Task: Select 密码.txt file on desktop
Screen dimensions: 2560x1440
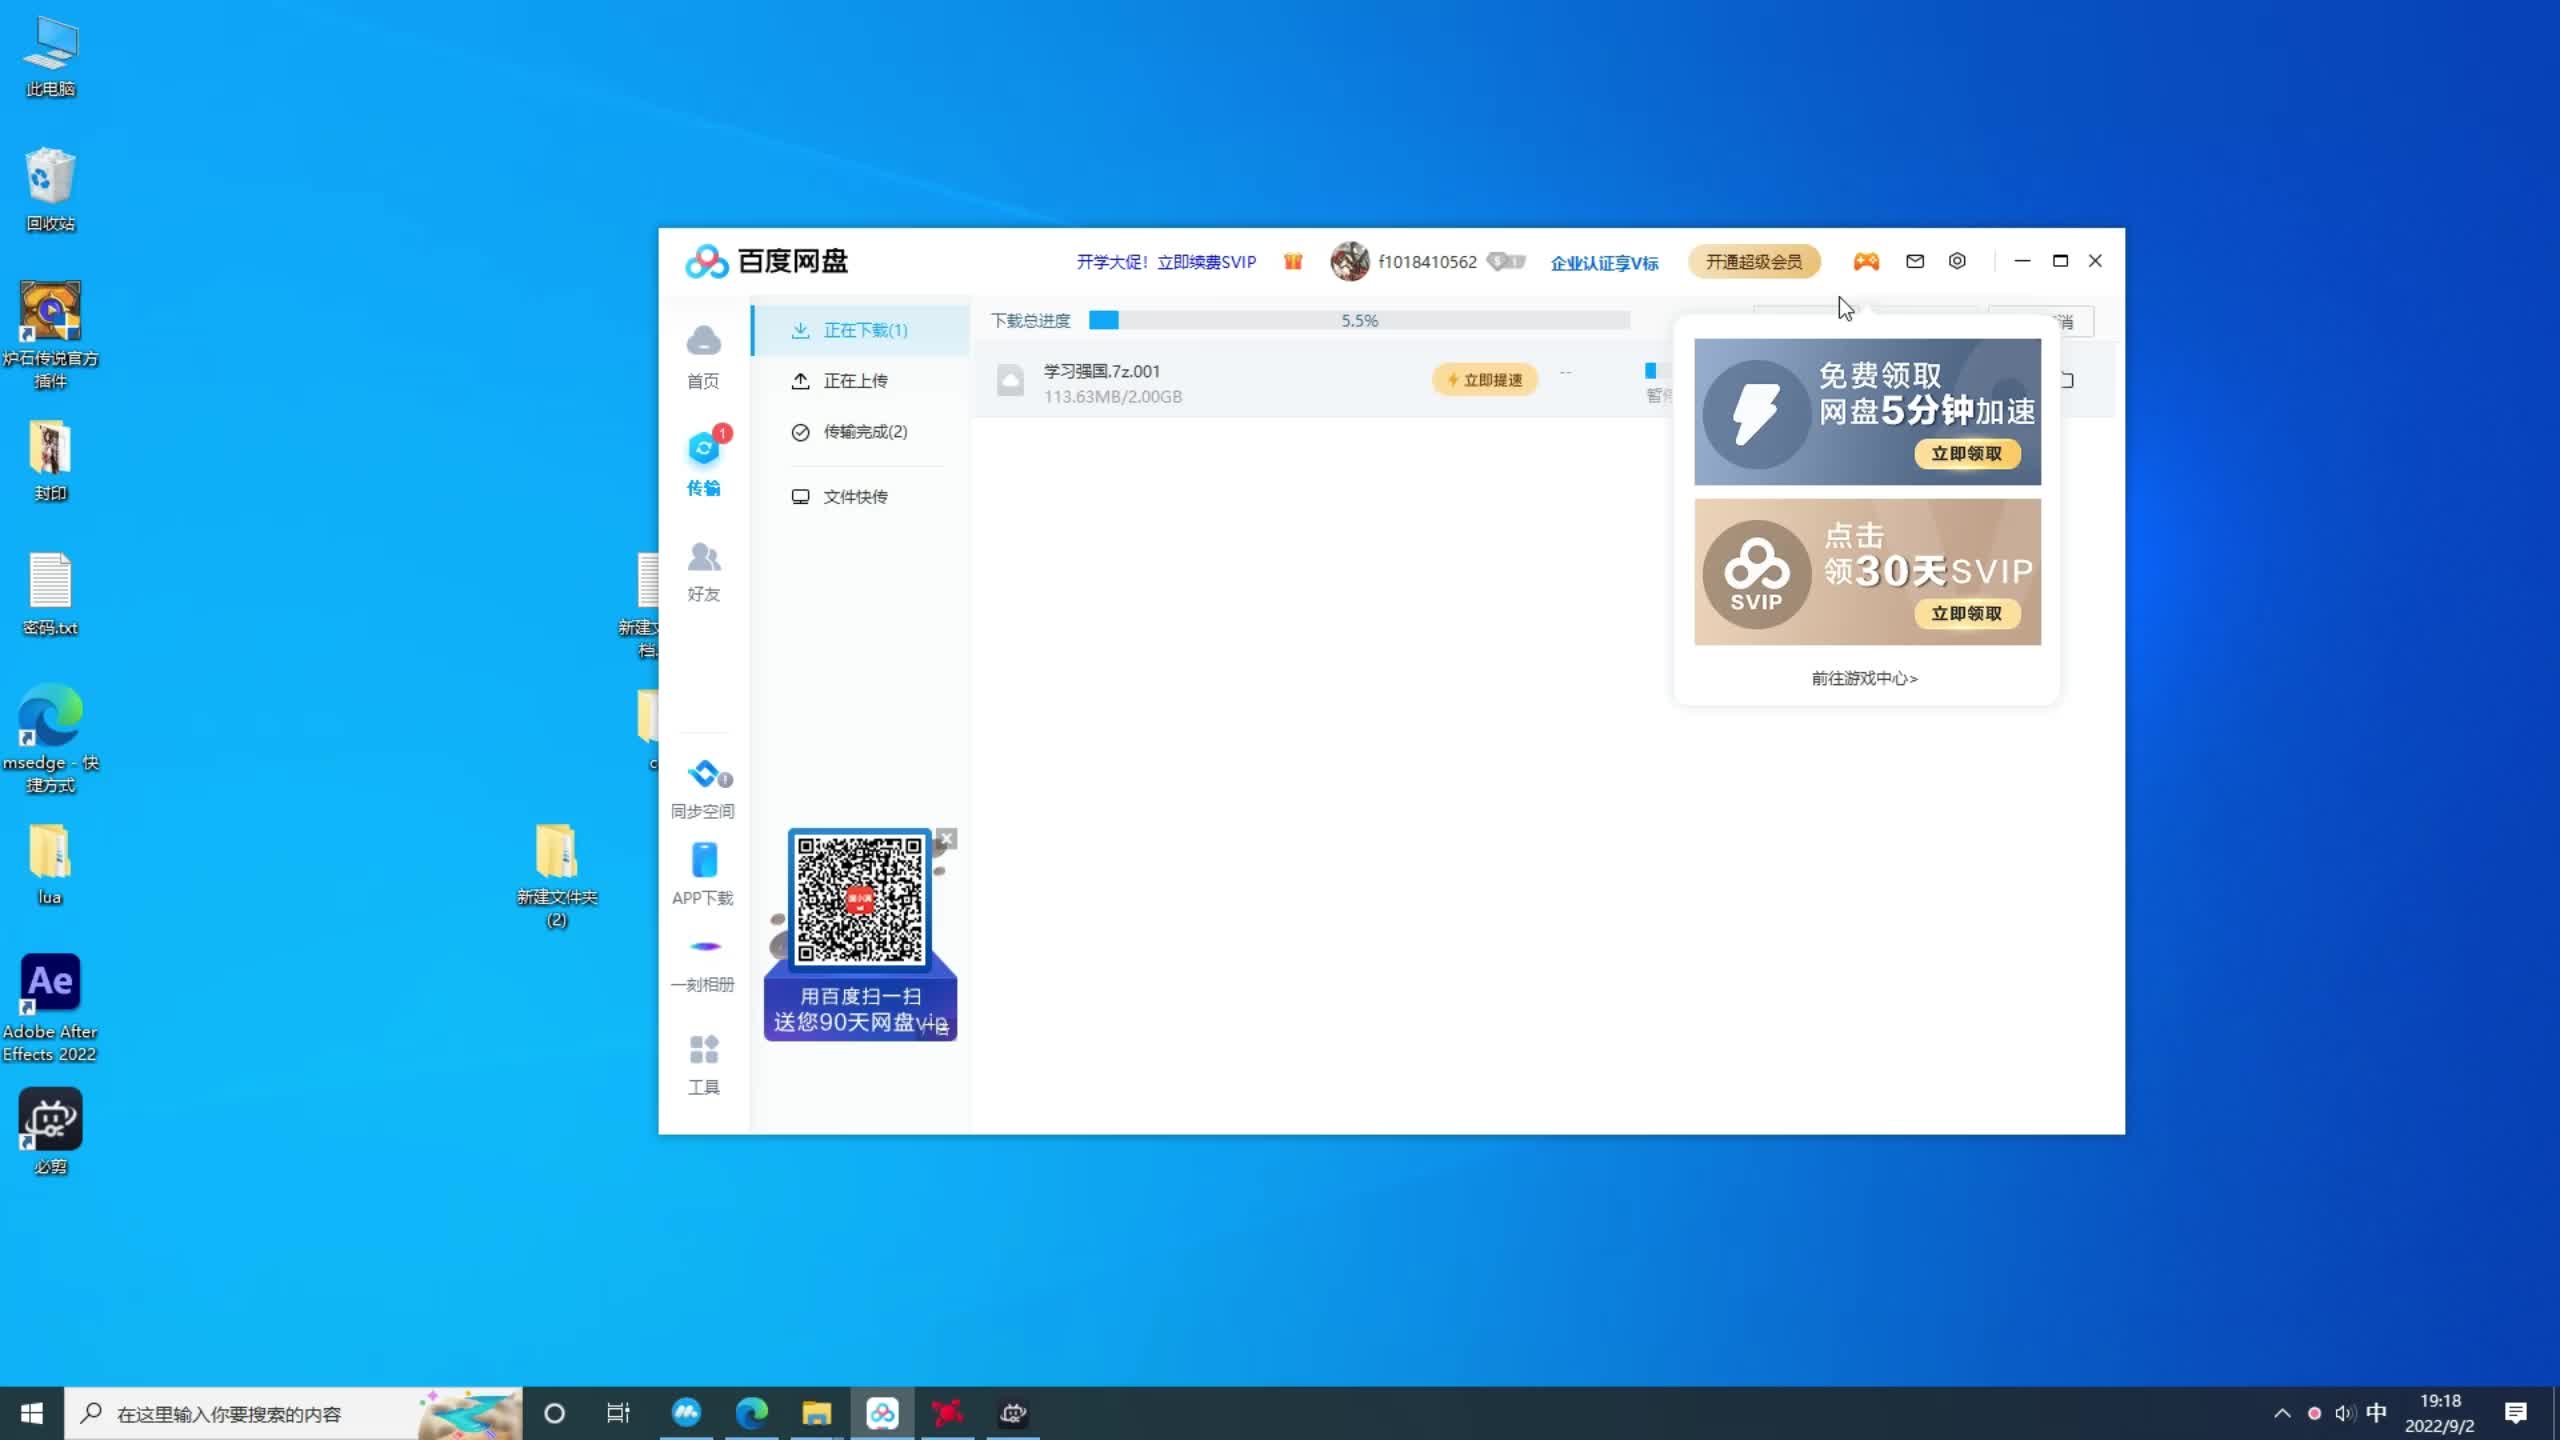Action: tap(50, 594)
